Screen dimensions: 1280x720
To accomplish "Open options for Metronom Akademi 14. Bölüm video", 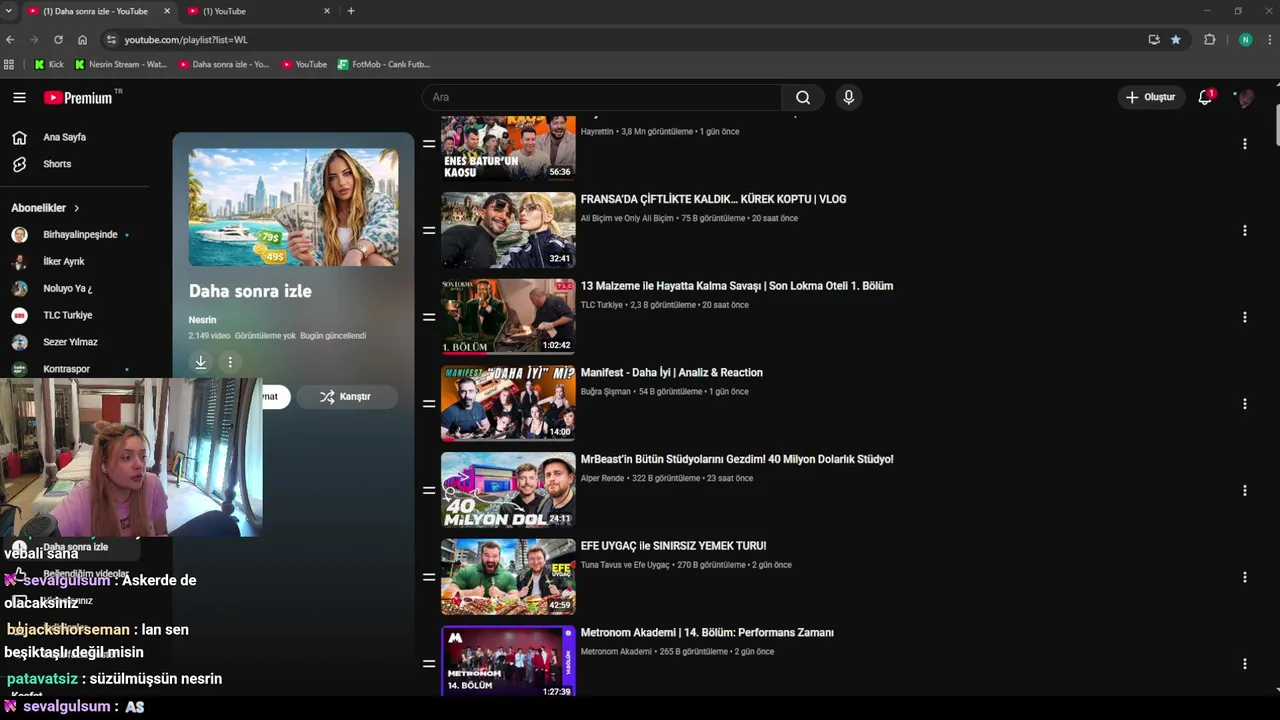I will click(x=1244, y=664).
